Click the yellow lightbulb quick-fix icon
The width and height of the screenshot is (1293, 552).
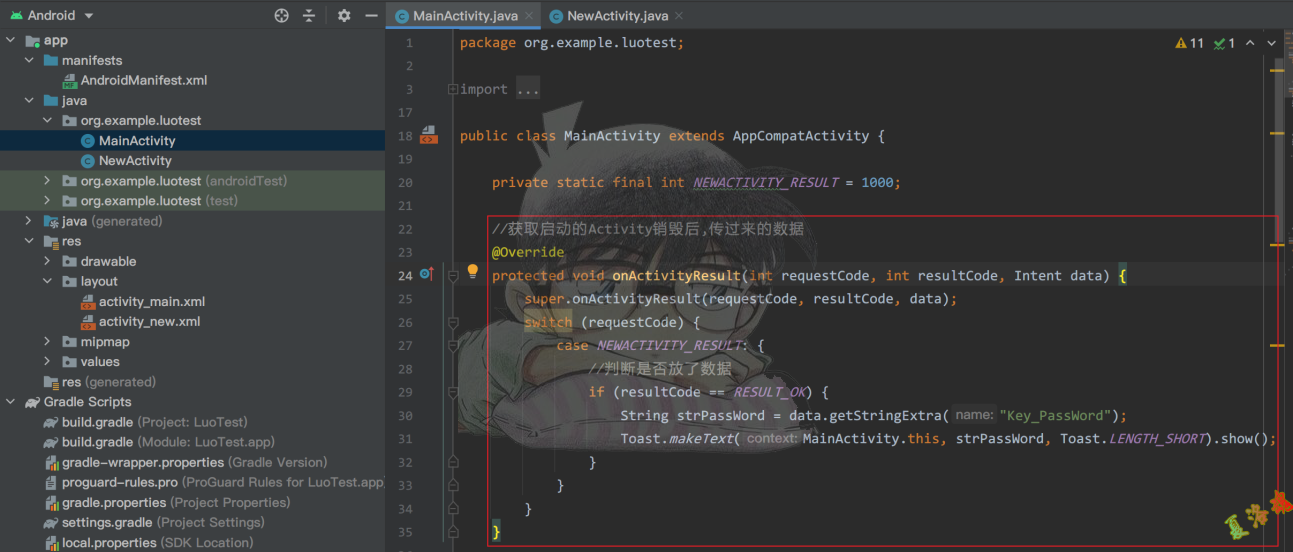tap(474, 273)
